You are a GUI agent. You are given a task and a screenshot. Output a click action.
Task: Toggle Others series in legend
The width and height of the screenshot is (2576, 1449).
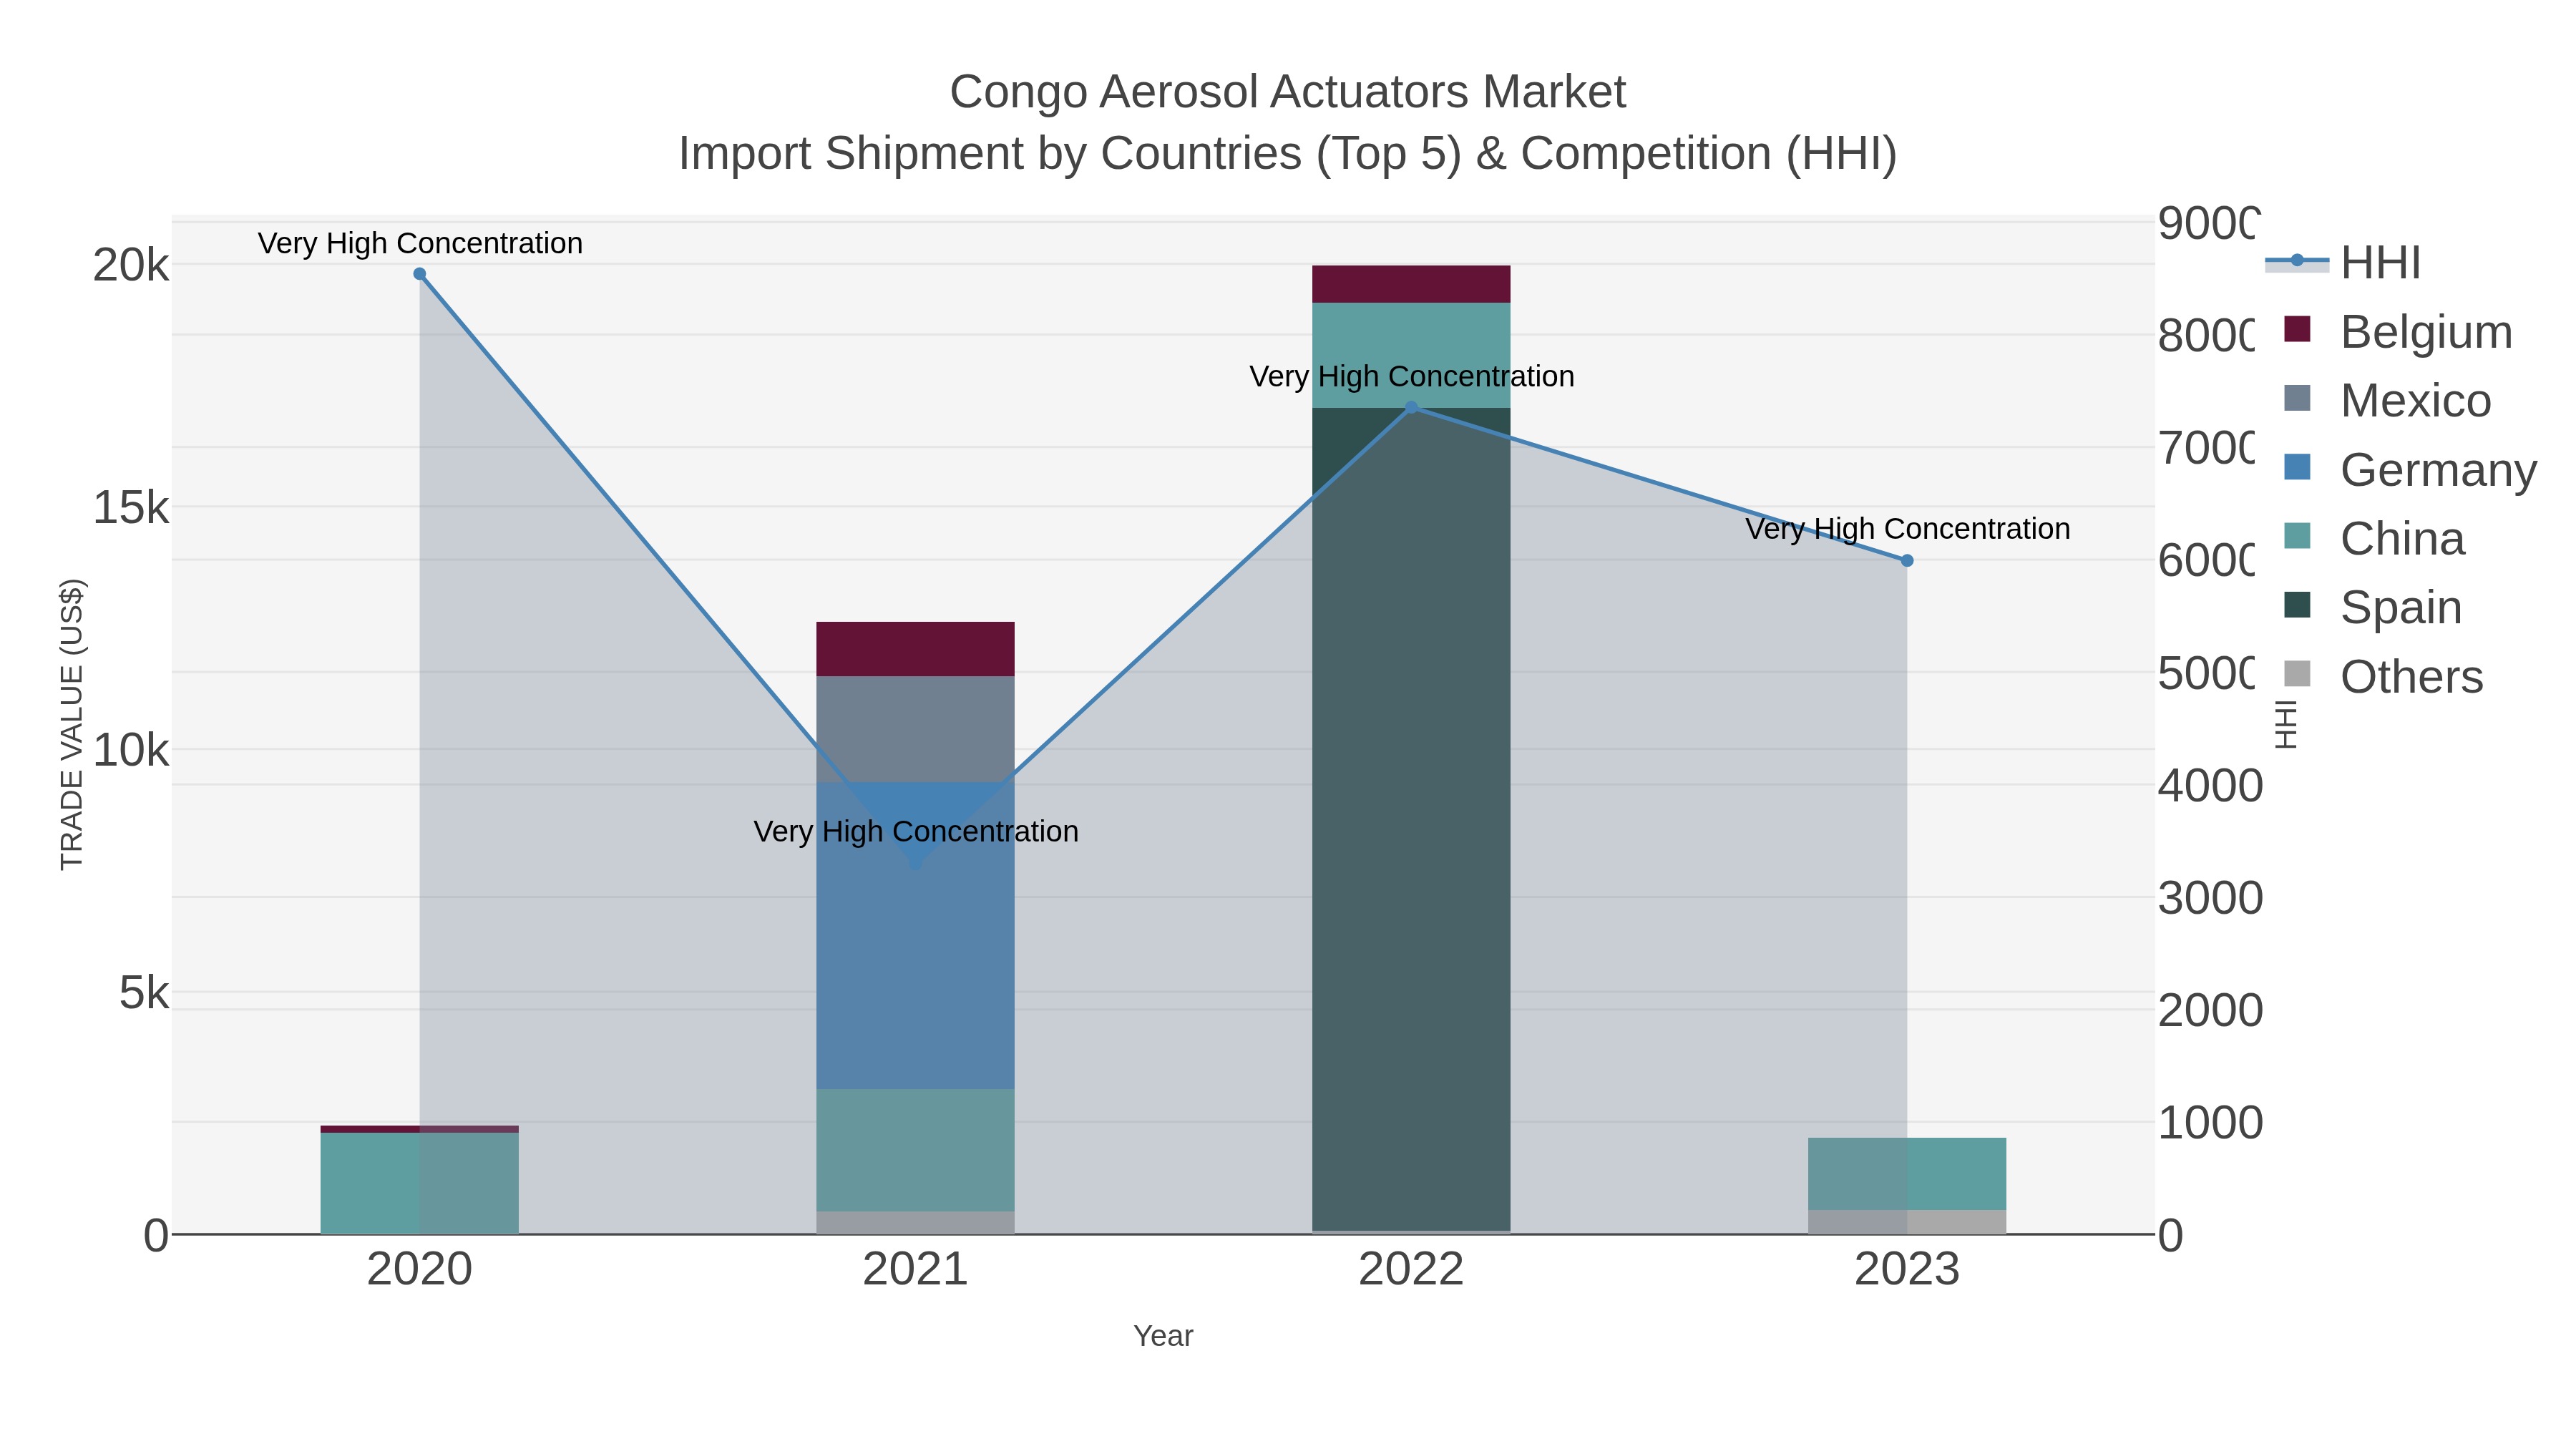(x=2383, y=676)
